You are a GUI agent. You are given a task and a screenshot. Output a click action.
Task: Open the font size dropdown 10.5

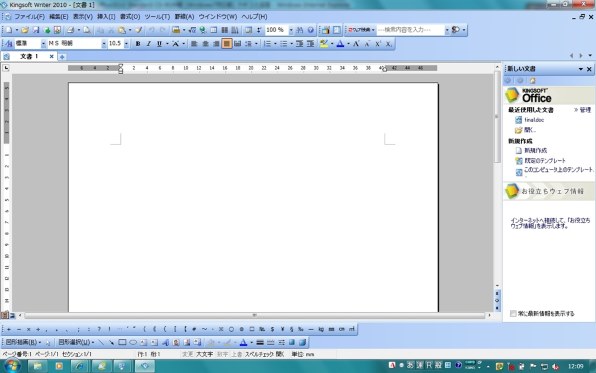pyautogui.click(x=126, y=44)
